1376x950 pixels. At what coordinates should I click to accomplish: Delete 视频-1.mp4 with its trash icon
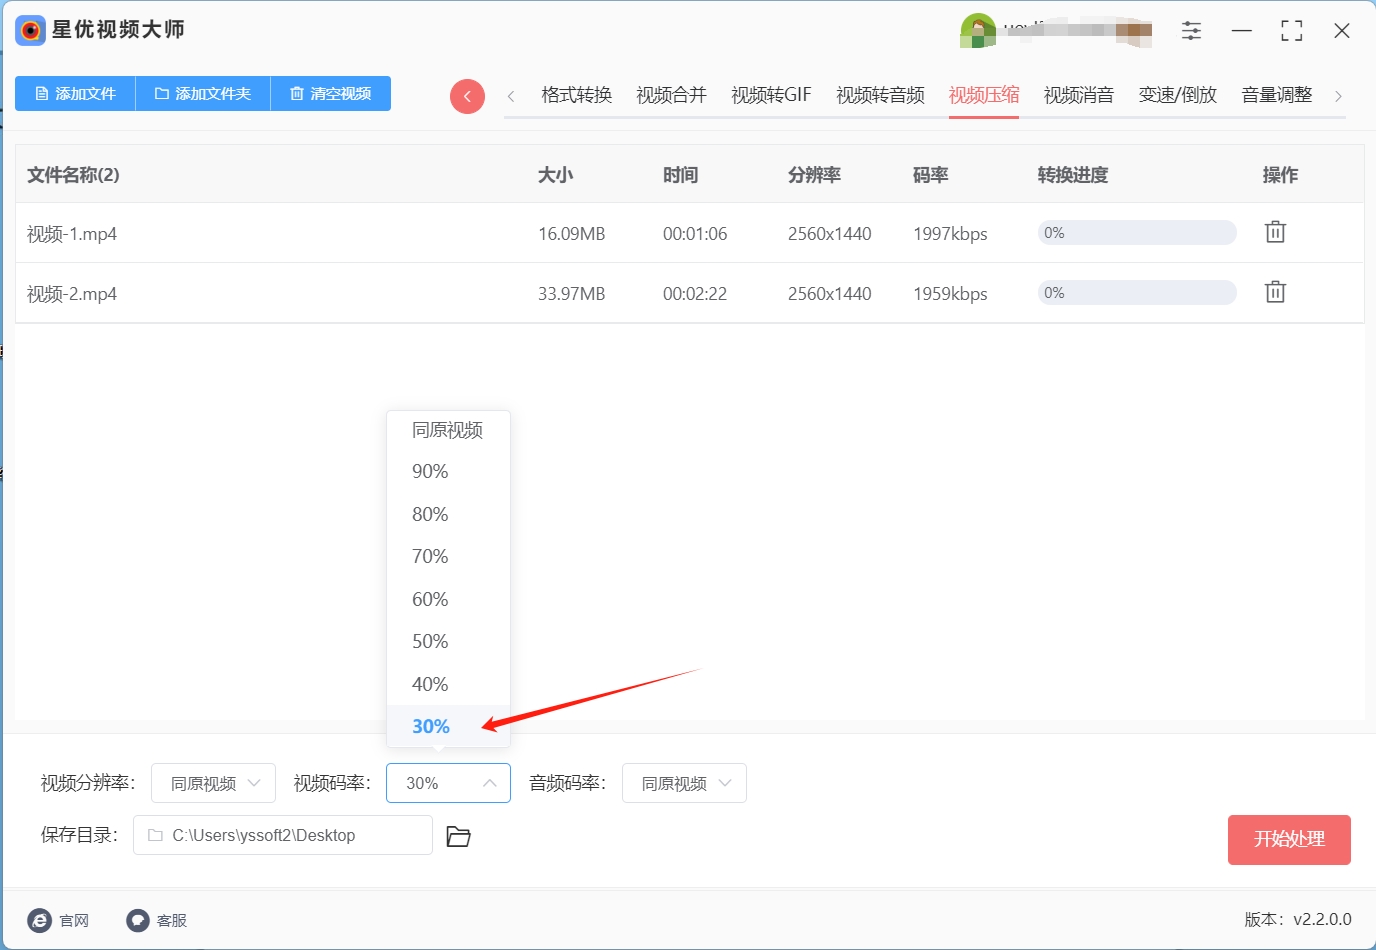pyautogui.click(x=1275, y=232)
